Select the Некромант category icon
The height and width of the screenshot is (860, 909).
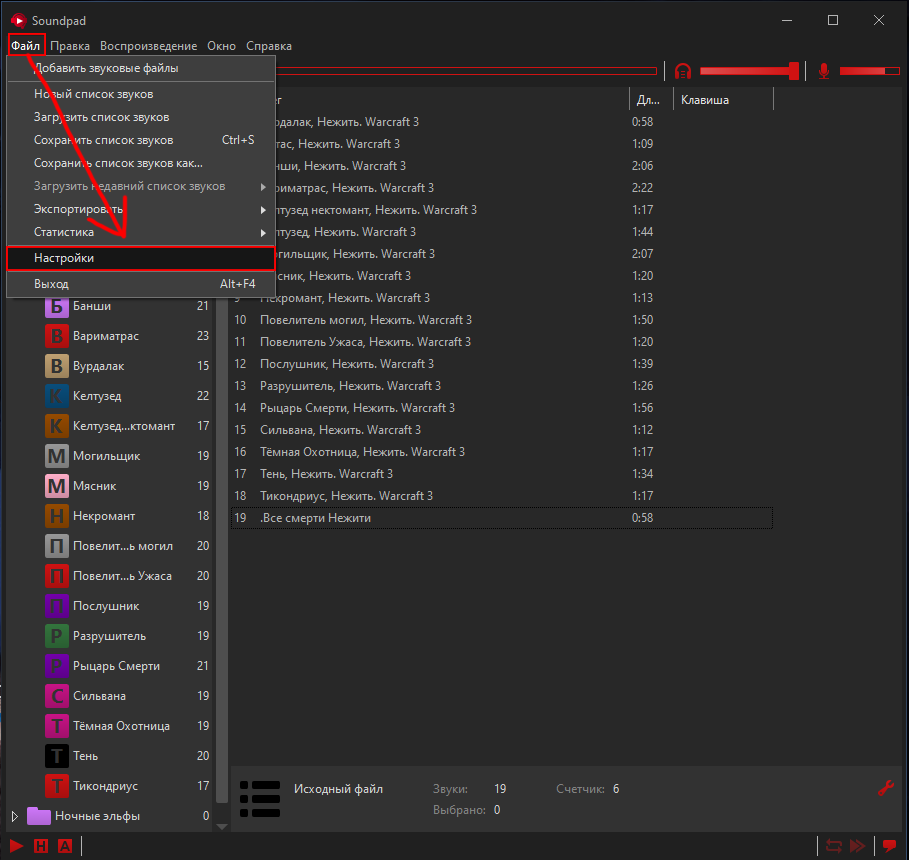click(x=57, y=516)
